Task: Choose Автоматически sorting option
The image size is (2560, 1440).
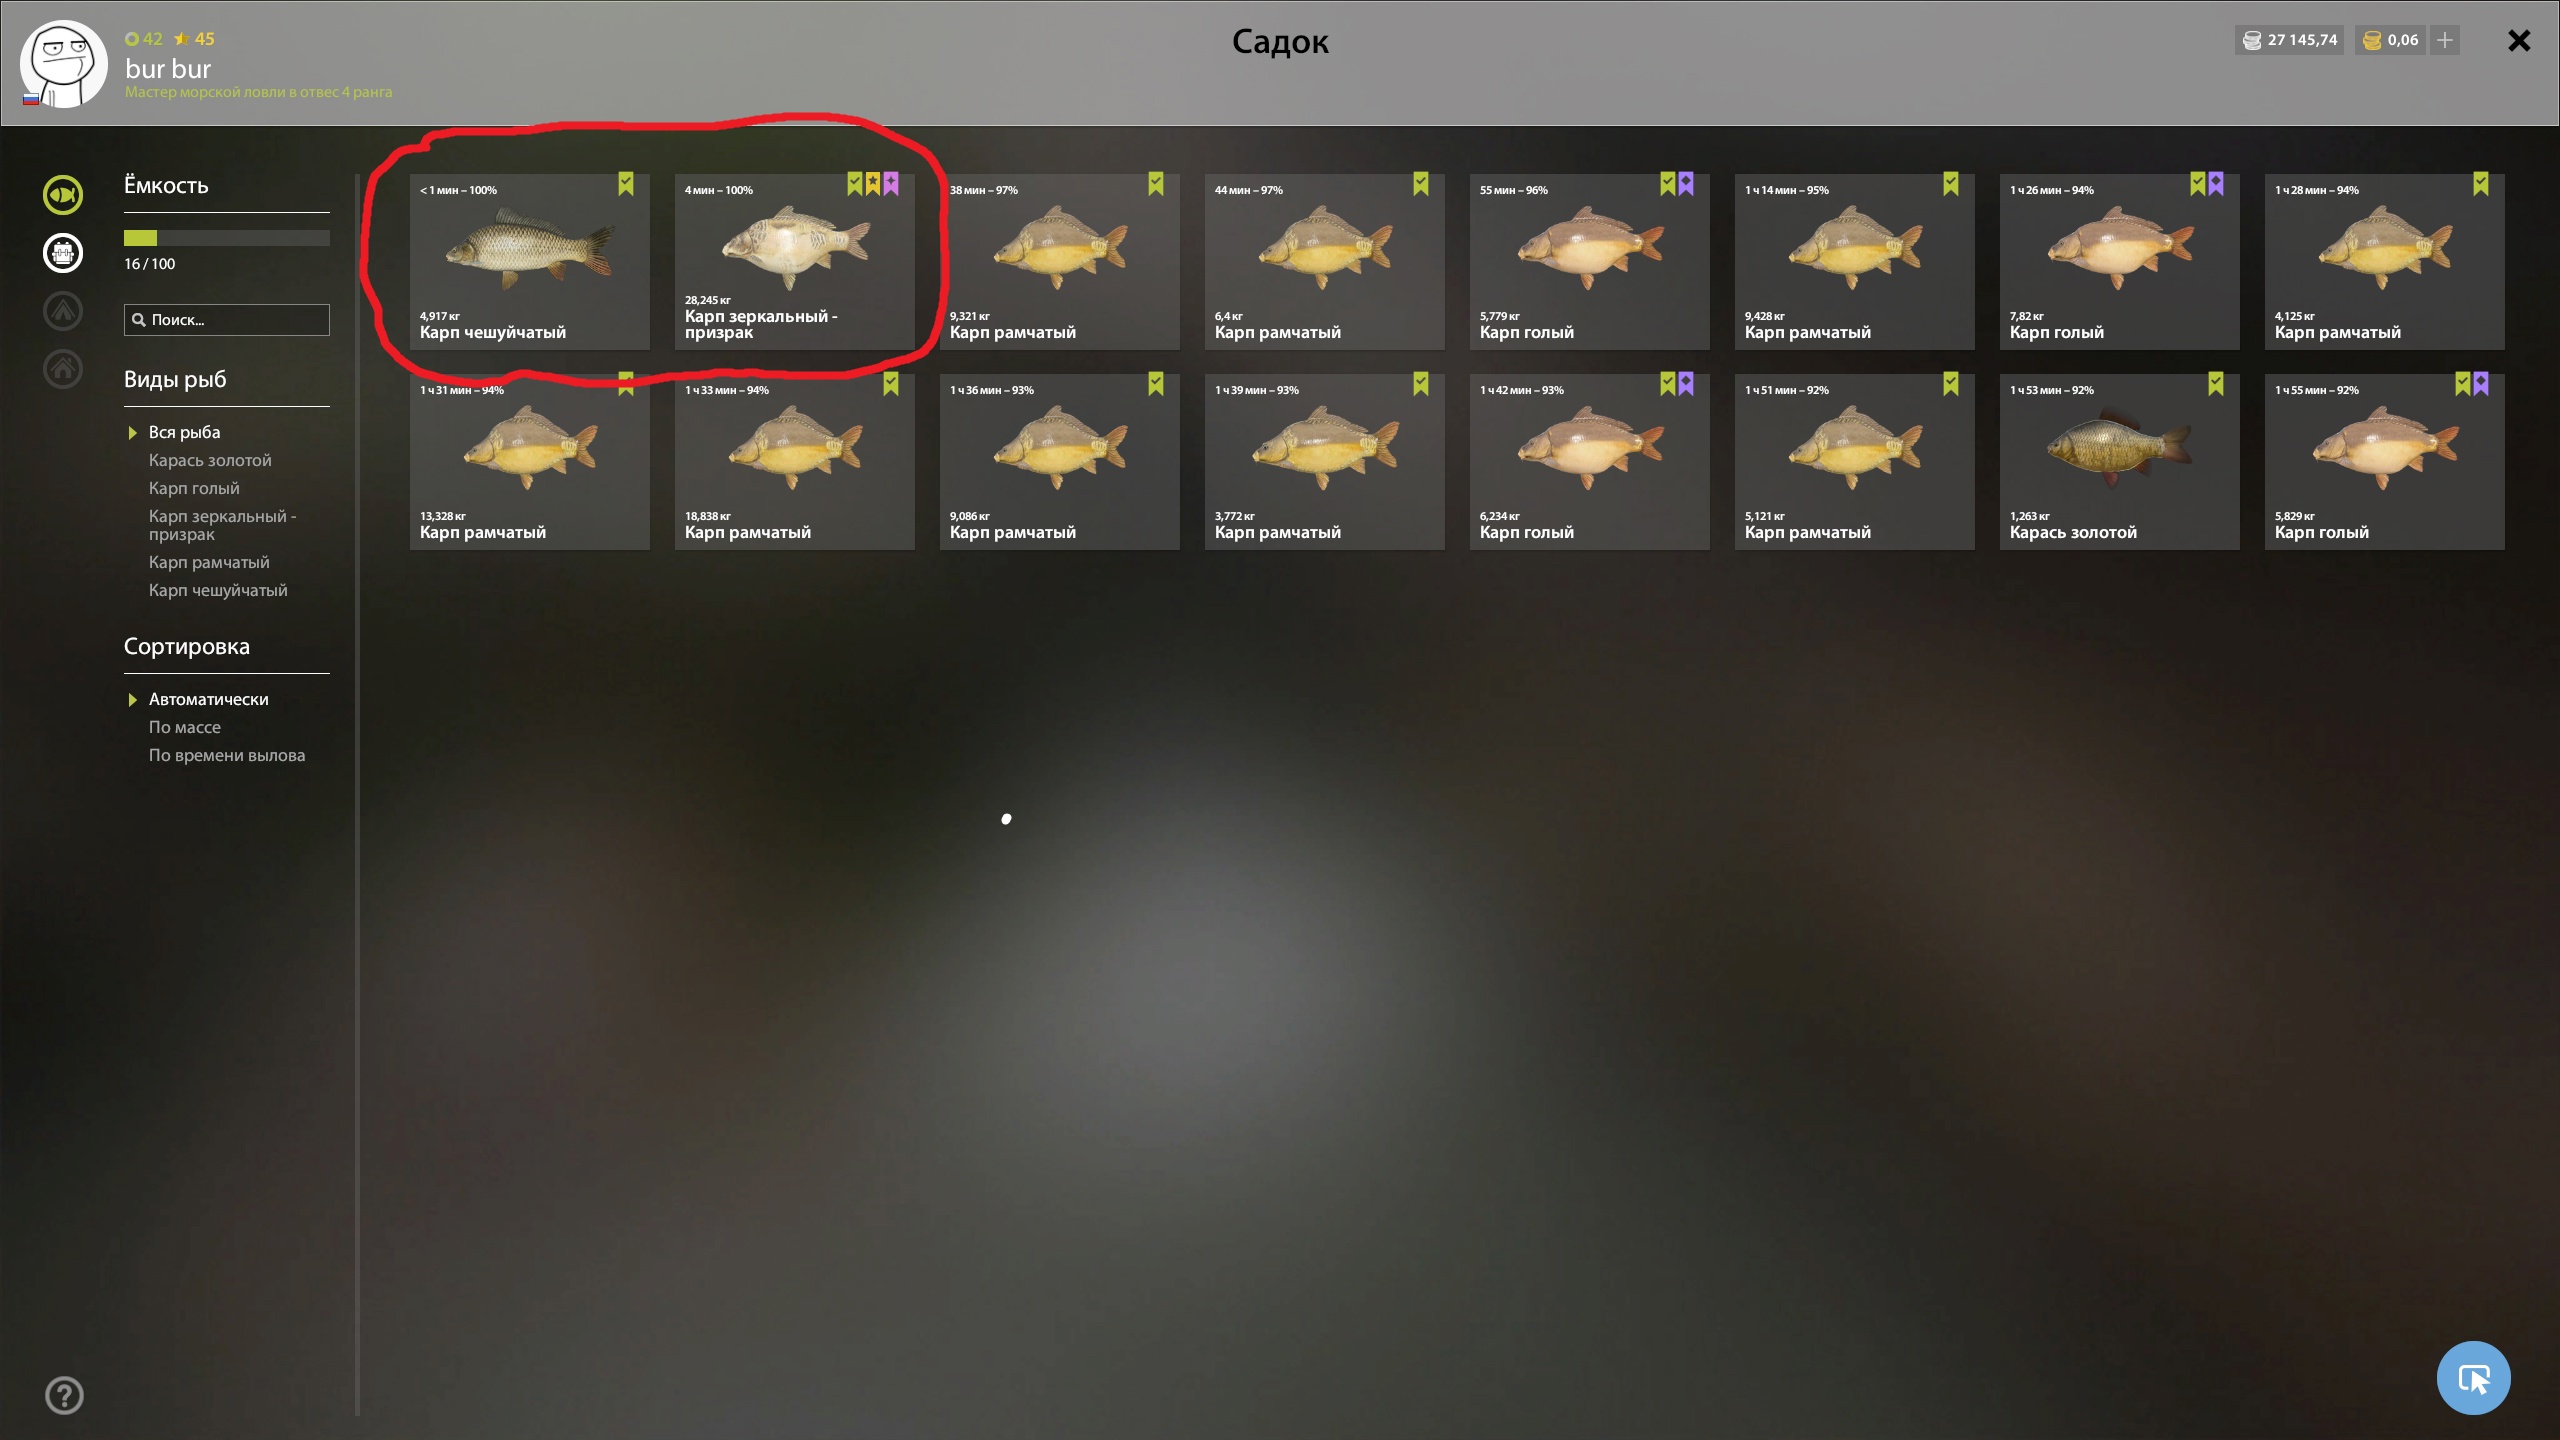Action: click(x=208, y=699)
